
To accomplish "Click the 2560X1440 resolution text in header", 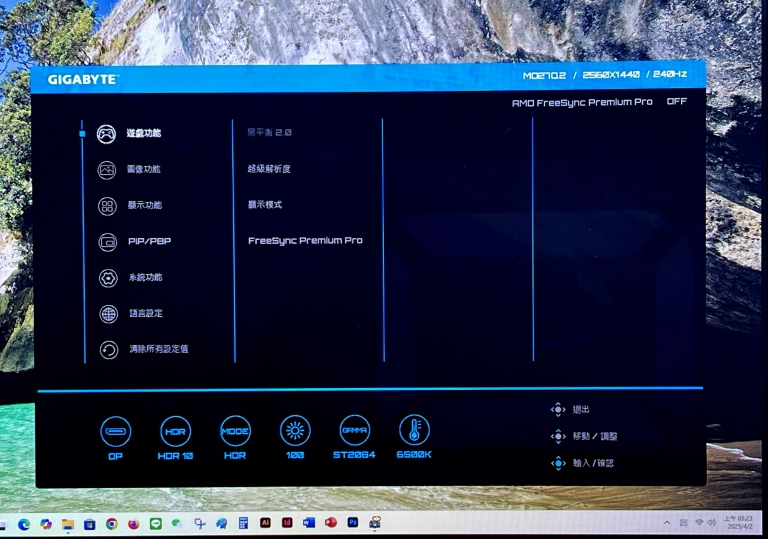I will click(611, 74).
